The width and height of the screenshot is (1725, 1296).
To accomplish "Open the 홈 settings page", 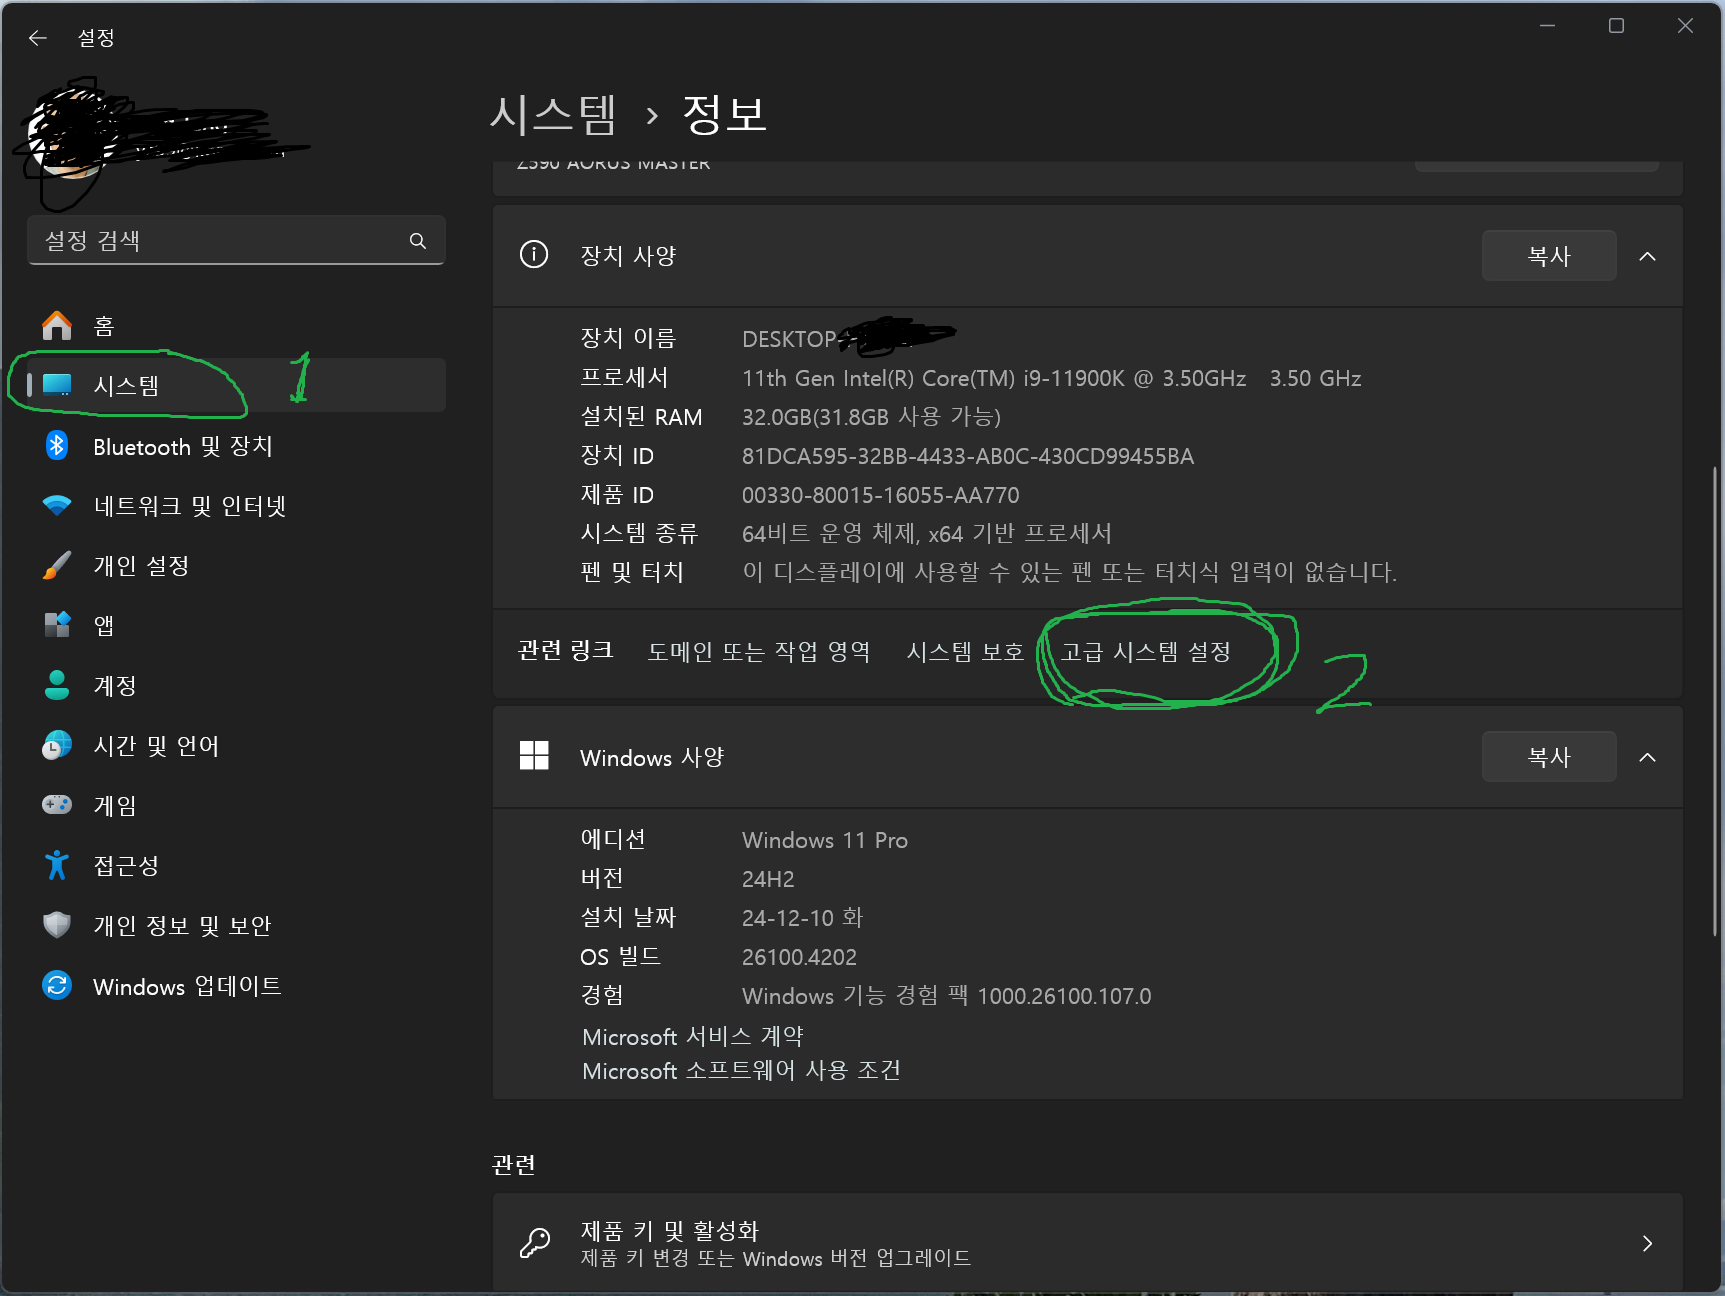I will 236,326.
